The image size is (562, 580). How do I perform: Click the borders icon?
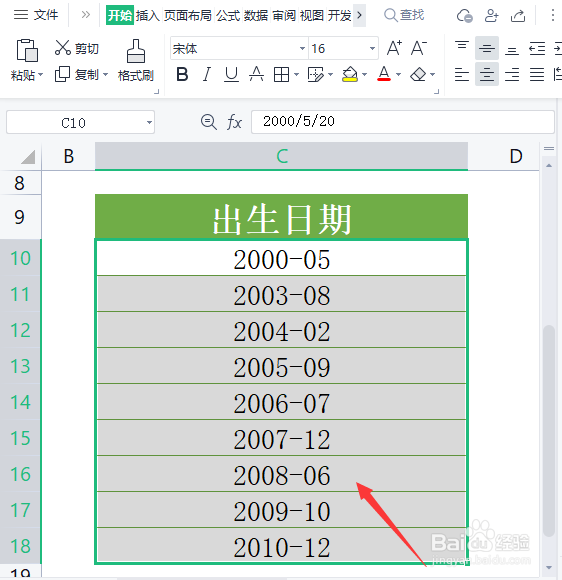(281, 74)
